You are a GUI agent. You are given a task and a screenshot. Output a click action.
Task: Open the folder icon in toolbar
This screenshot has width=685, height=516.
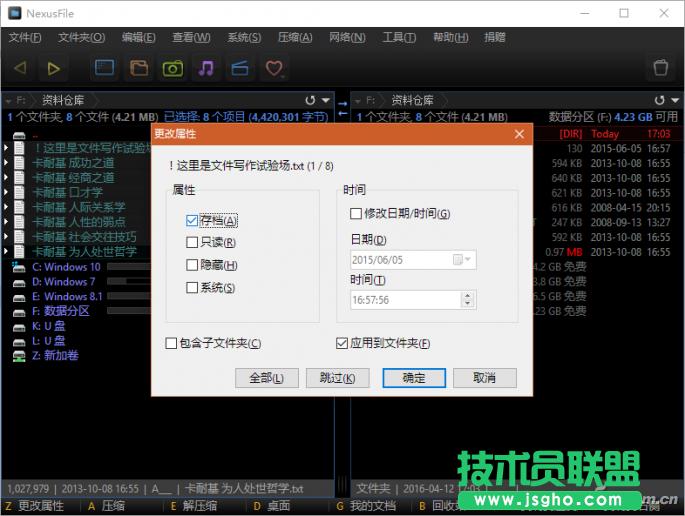point(139,68)
